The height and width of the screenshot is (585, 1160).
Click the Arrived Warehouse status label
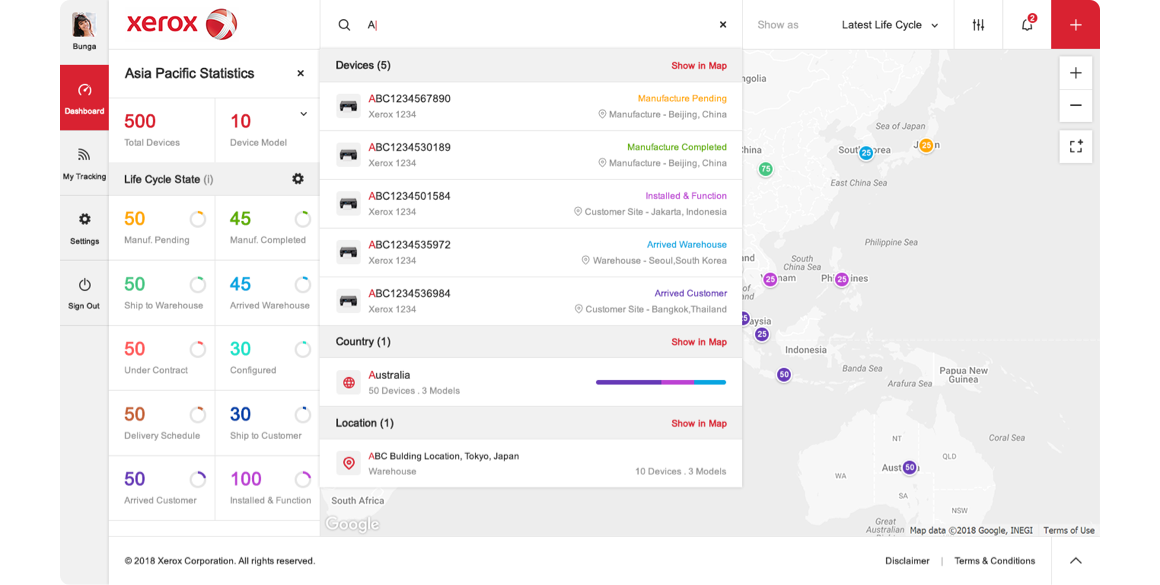coord(687,245)
